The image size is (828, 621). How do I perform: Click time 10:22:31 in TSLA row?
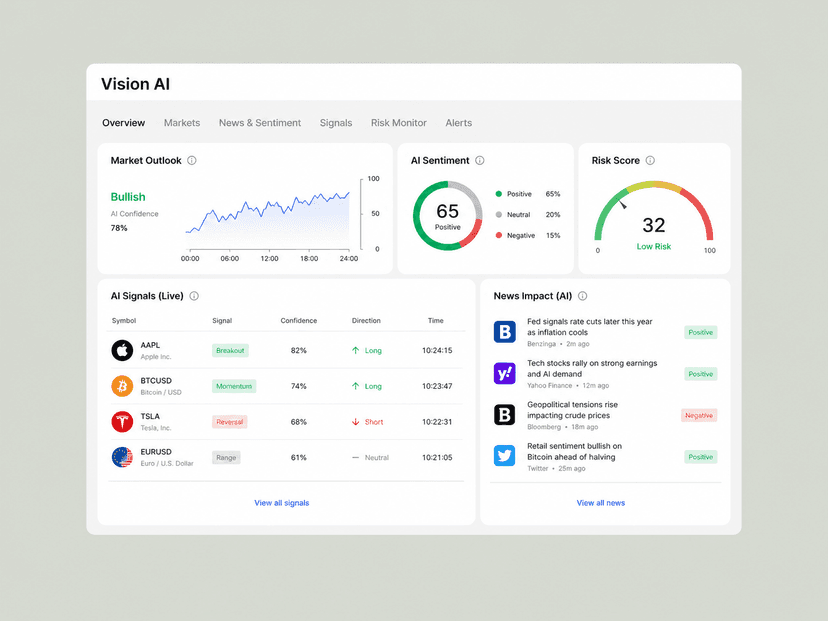[x=437, y=422]
